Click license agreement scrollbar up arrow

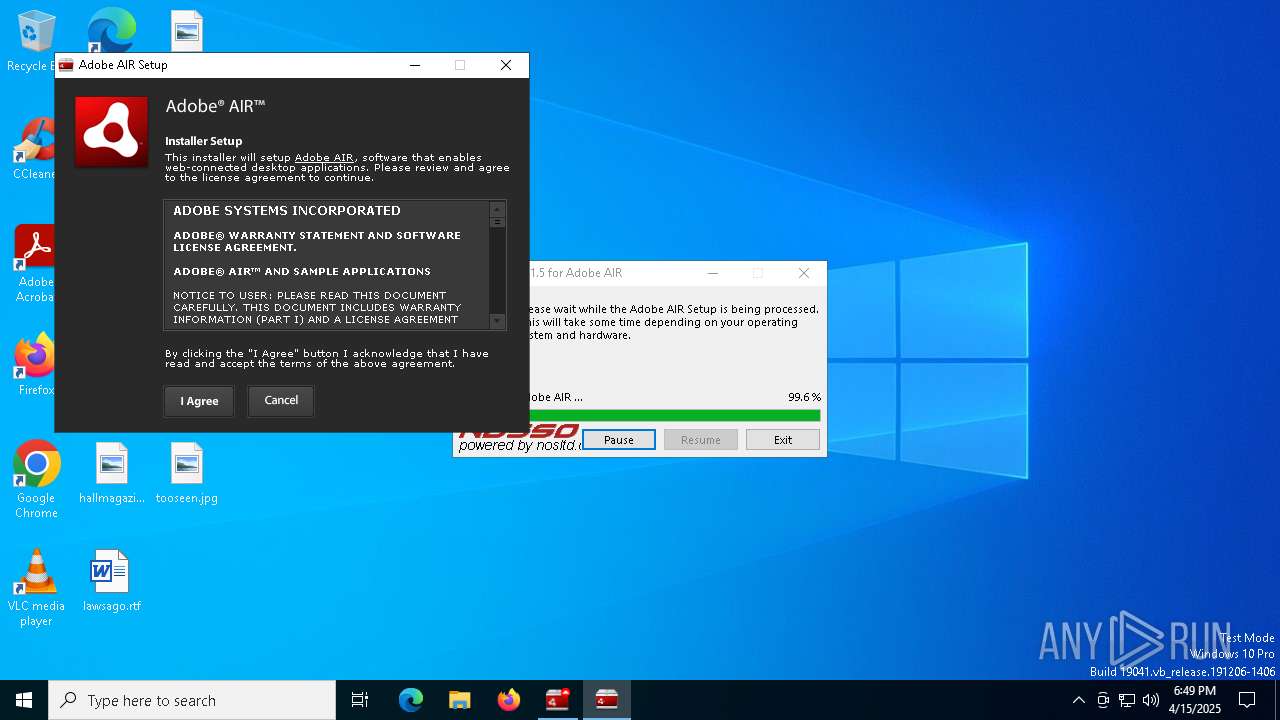(x=497, y=209)
